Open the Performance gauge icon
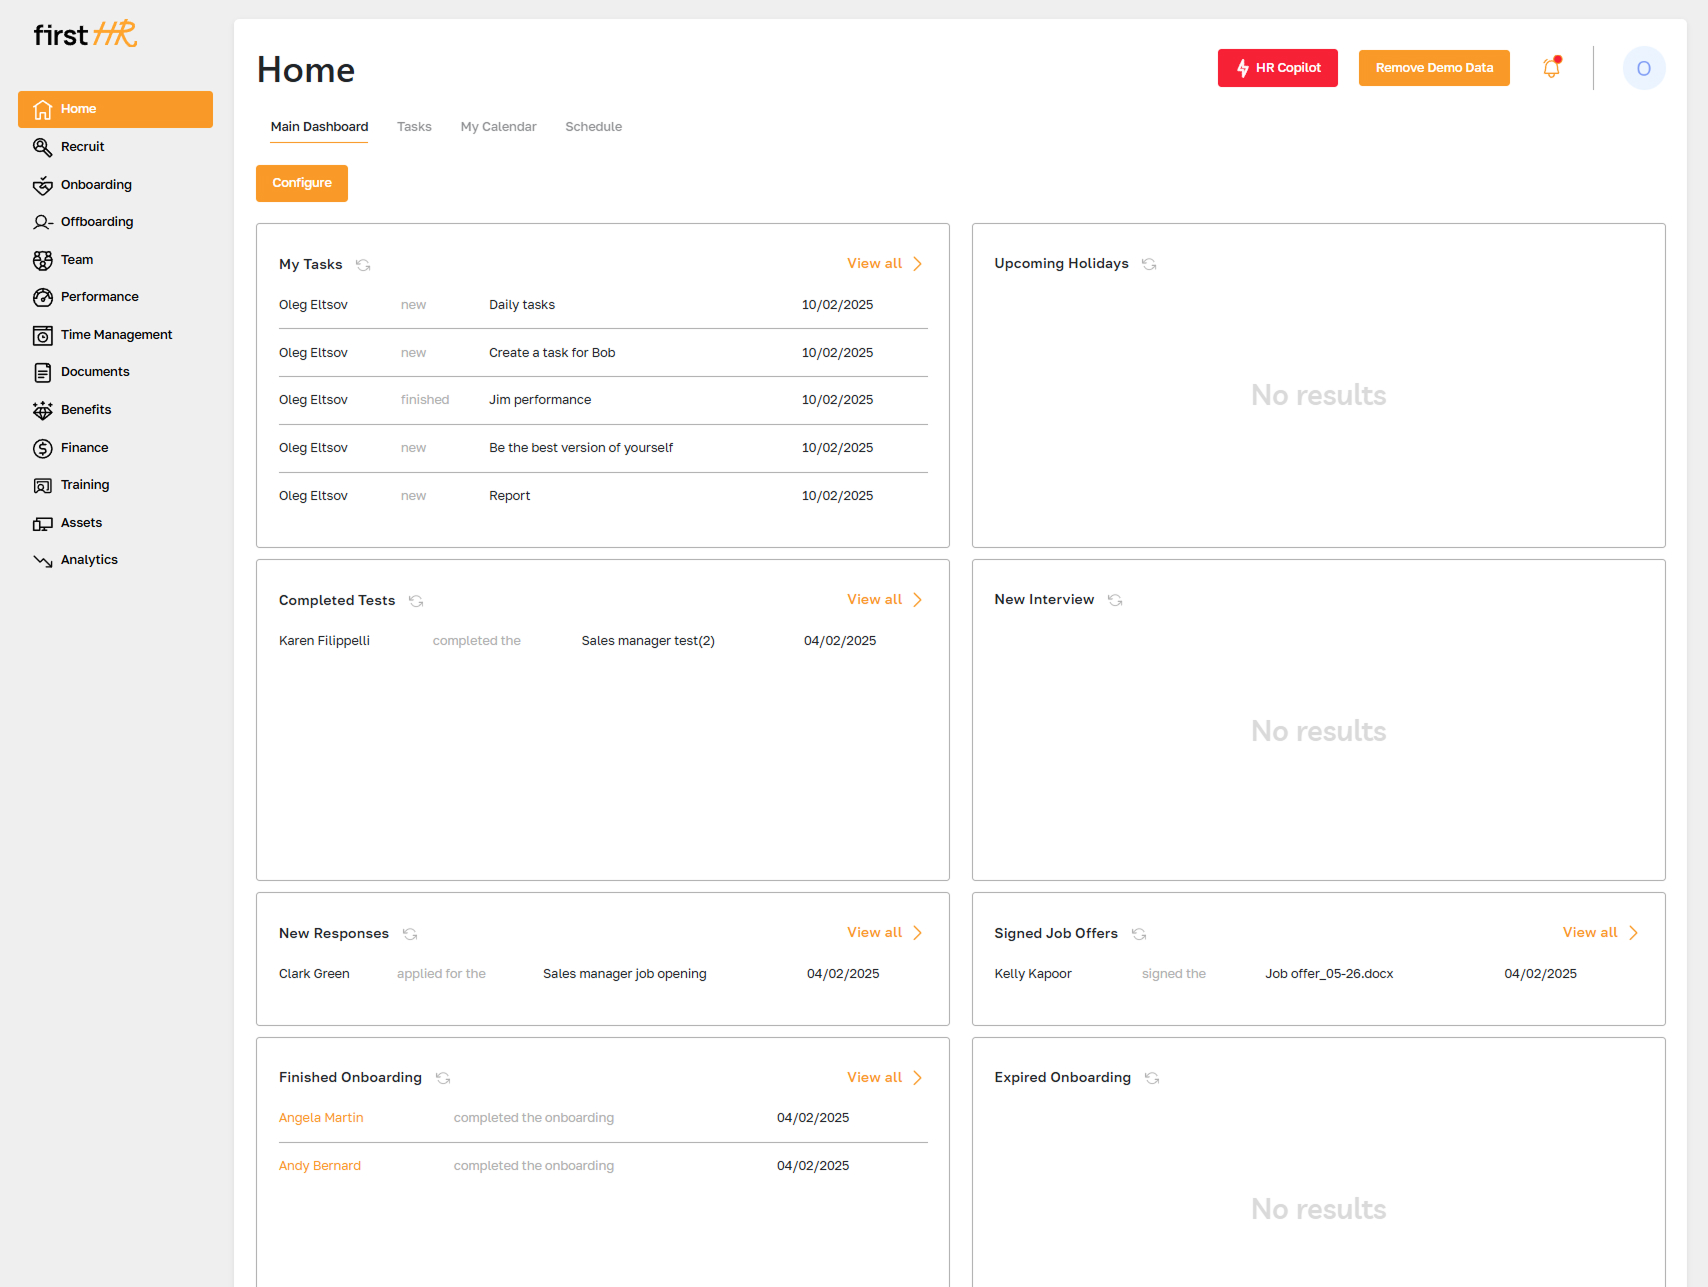Screen dimensions: 1708x1287 pyautogui.click(x=42, y=297)
